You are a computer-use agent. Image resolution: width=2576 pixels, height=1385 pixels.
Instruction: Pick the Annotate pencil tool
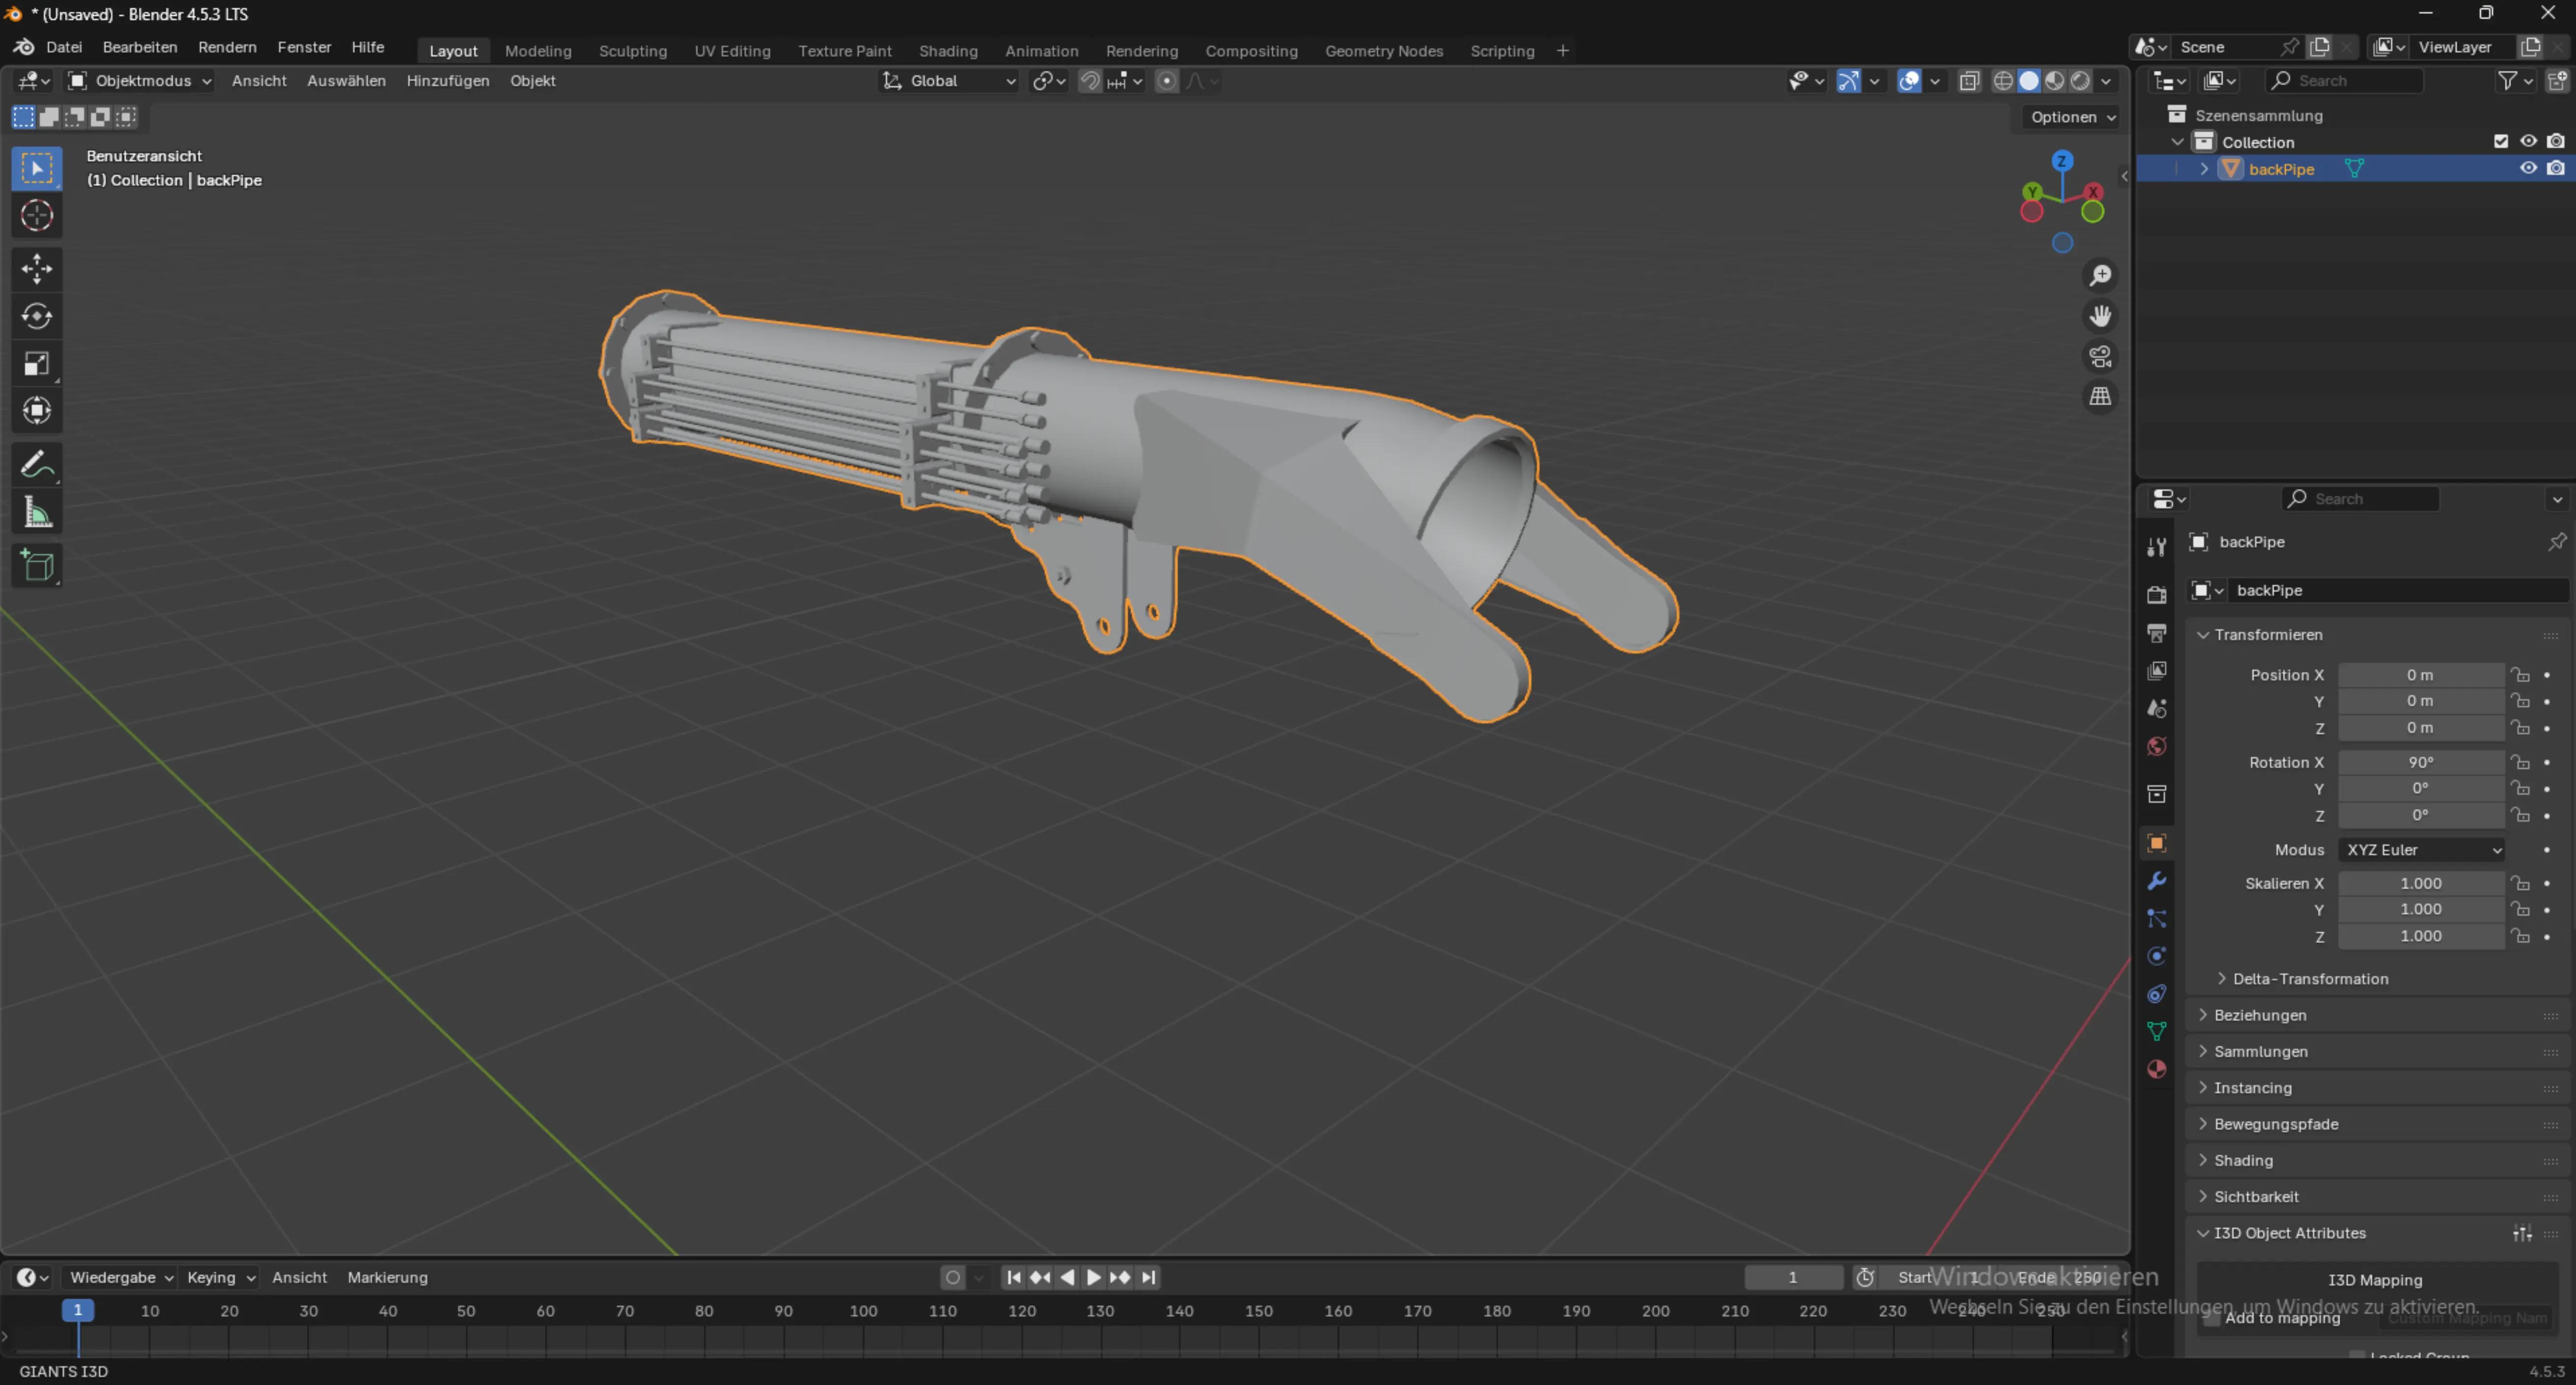[x=37, y=465]
